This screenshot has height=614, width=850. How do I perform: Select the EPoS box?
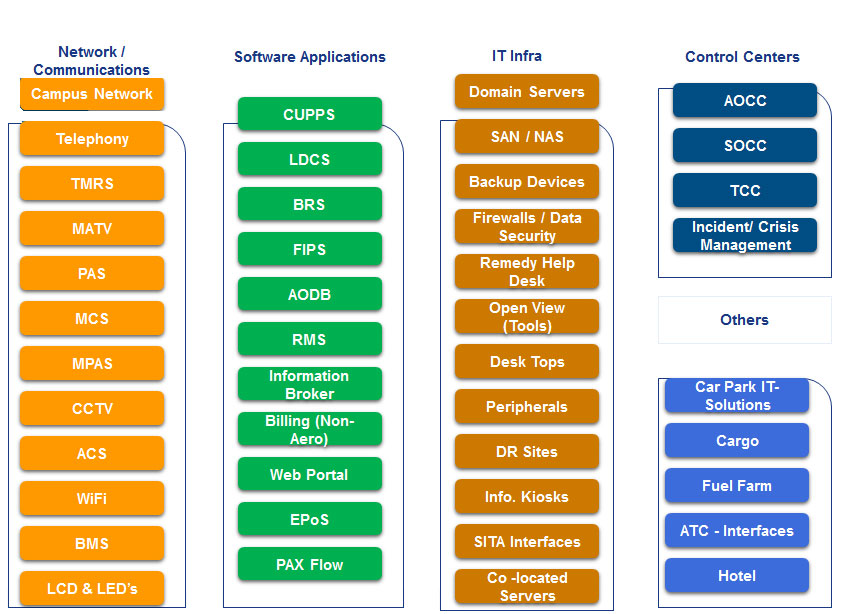(310, 519)
